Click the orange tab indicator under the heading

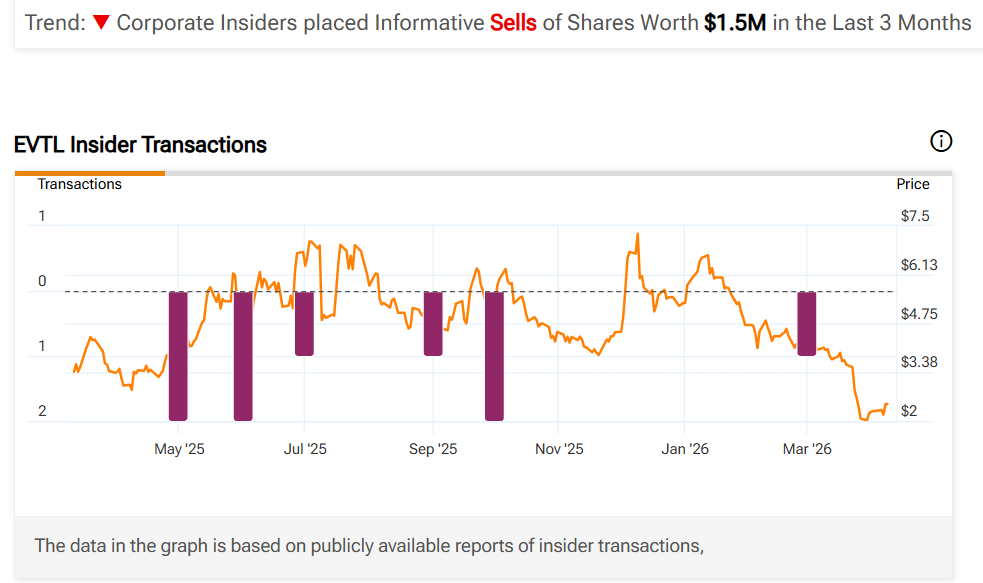pyautogui.click(x=90, y=173)
